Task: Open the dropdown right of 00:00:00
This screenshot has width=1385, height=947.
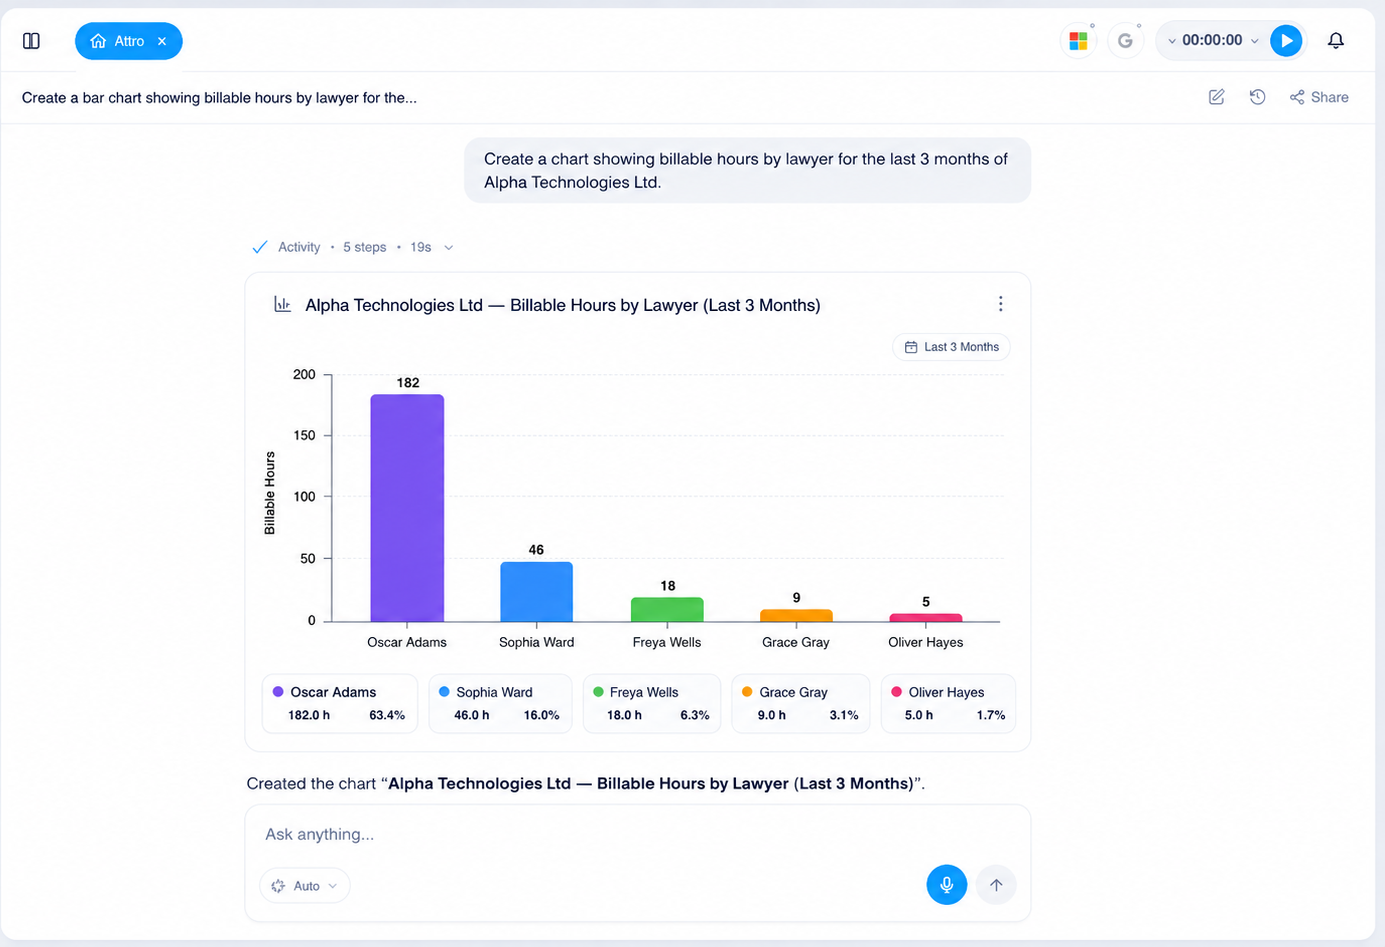Action: tap(1255, 41)
